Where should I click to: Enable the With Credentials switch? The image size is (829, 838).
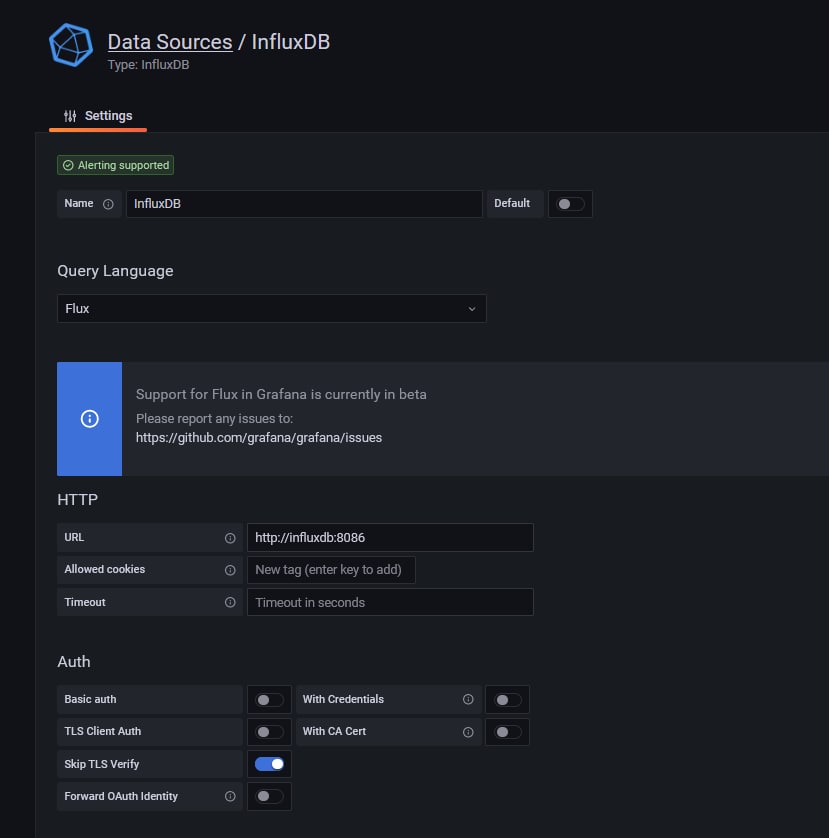pyautogui.click(x=507, y=700)
